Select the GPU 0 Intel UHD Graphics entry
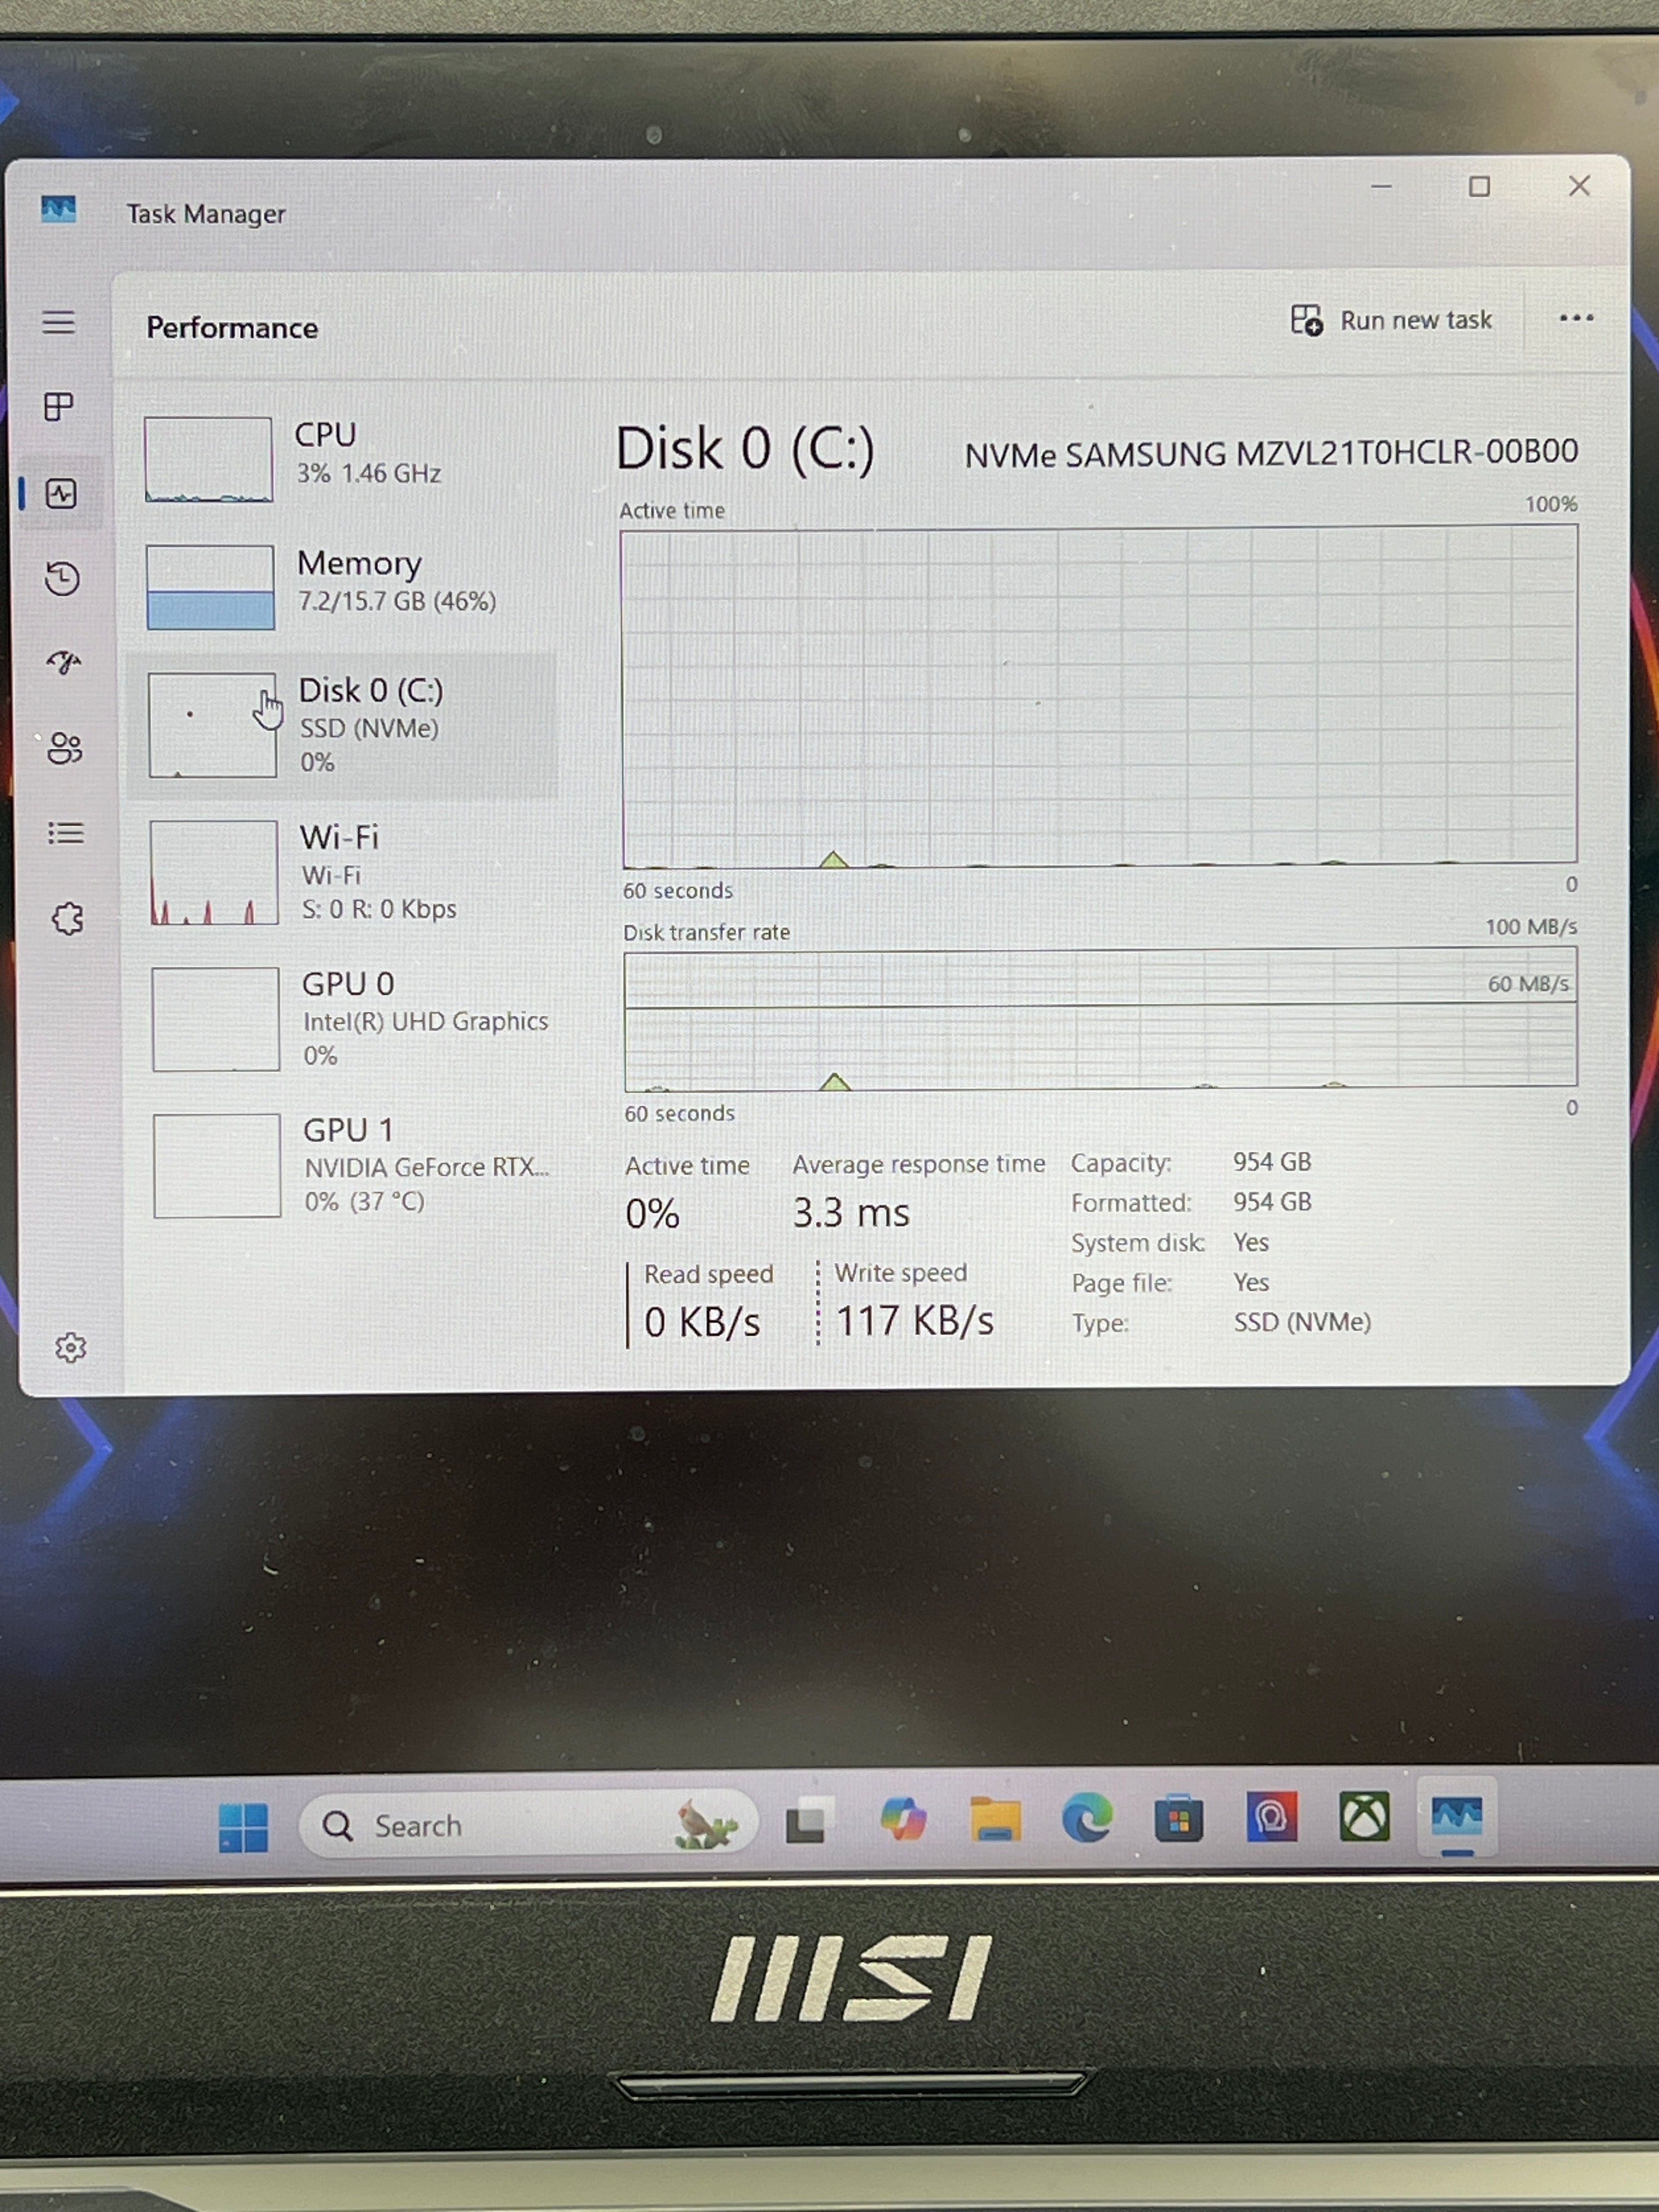 click(x=345, y=1019)
